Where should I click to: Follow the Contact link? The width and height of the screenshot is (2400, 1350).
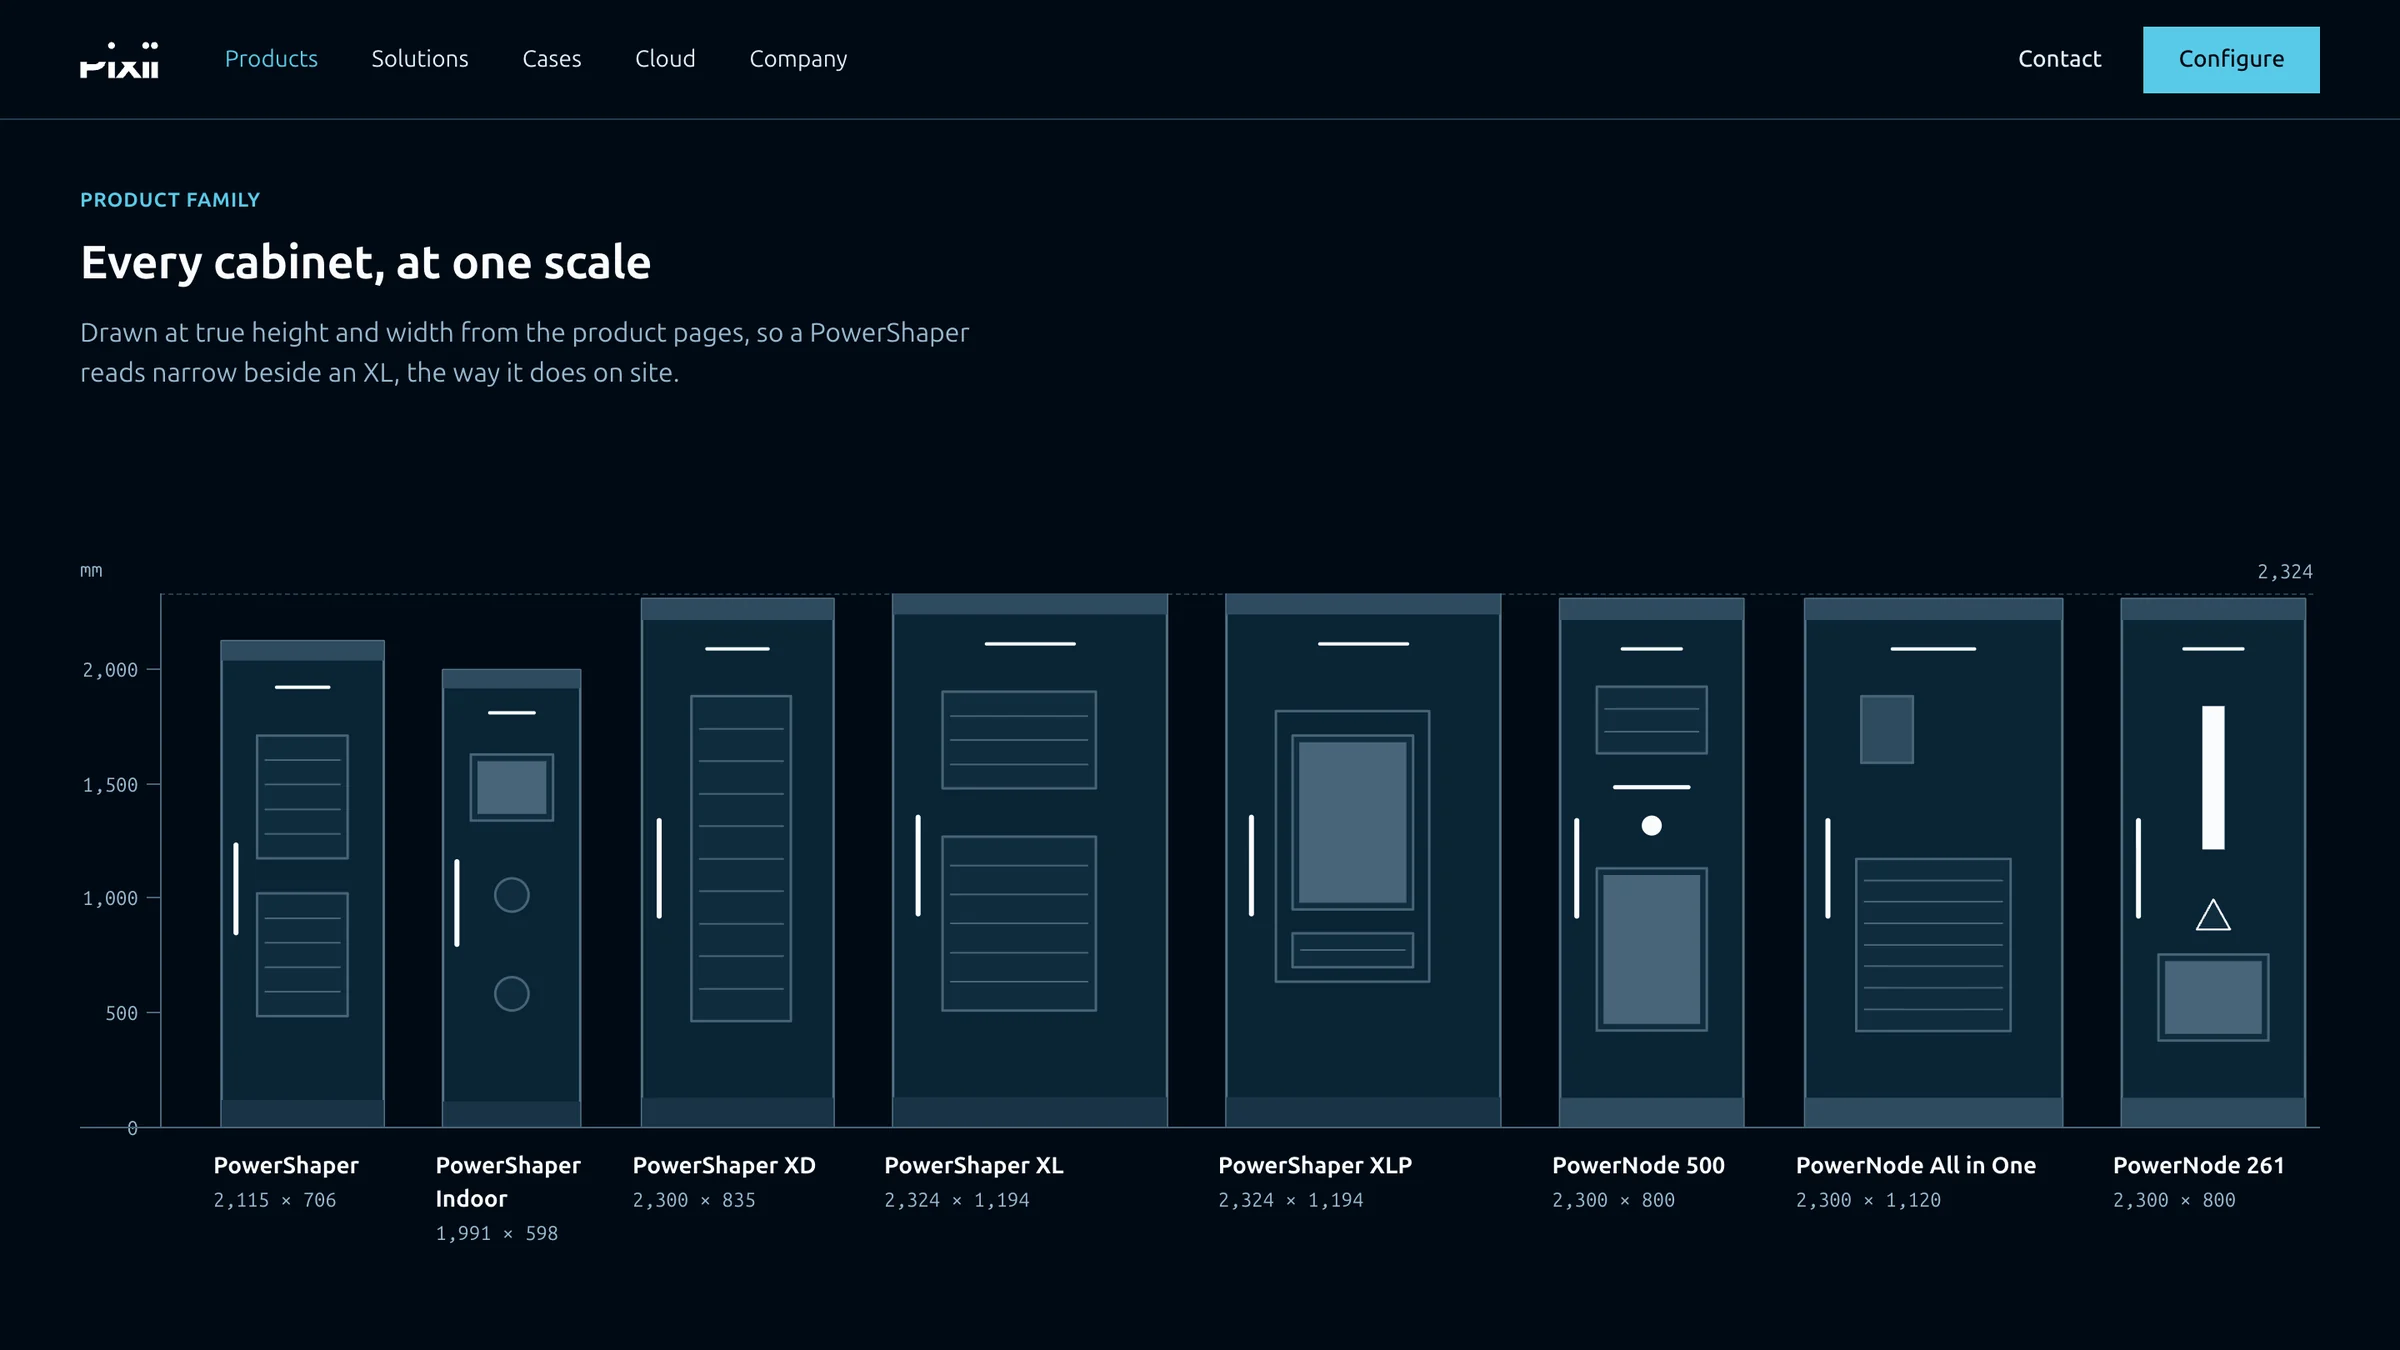[2059, 59]
